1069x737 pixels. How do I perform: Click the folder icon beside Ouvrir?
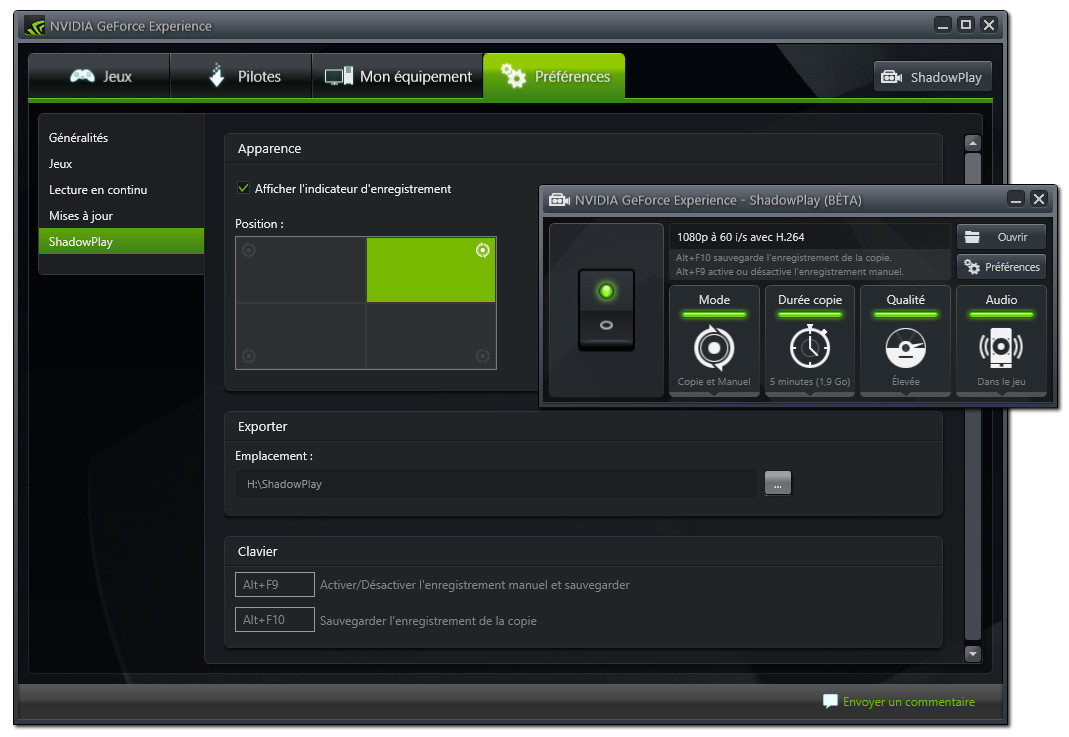click(x=972, y=237)
